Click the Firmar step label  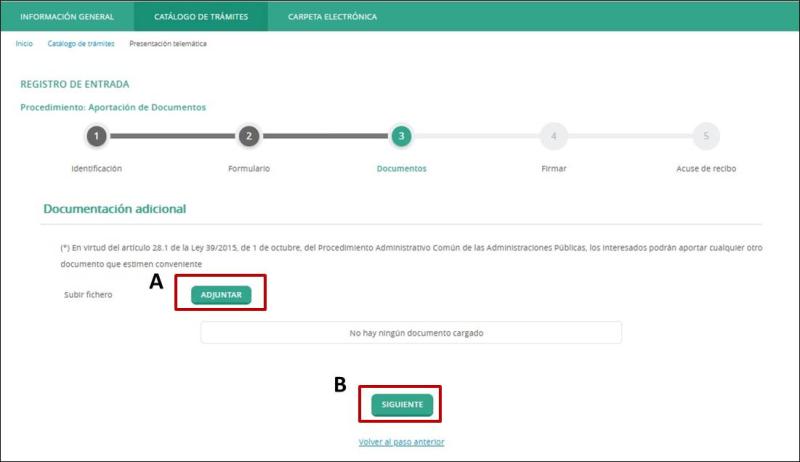pos(553,168)
